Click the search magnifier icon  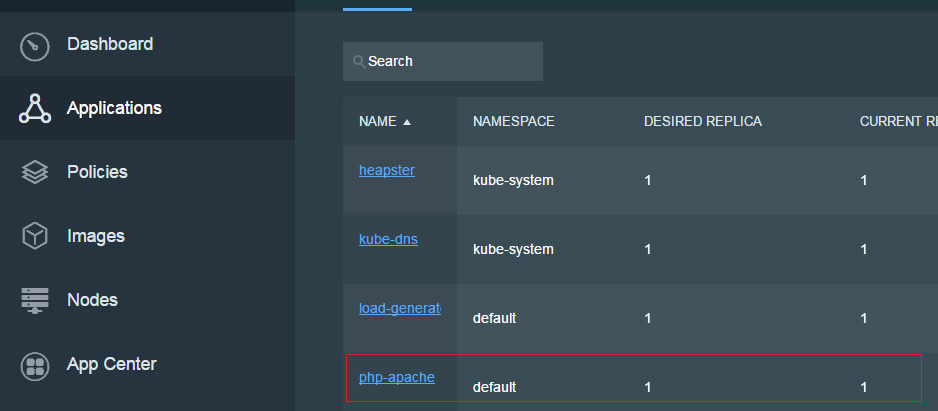pos(359,62)
